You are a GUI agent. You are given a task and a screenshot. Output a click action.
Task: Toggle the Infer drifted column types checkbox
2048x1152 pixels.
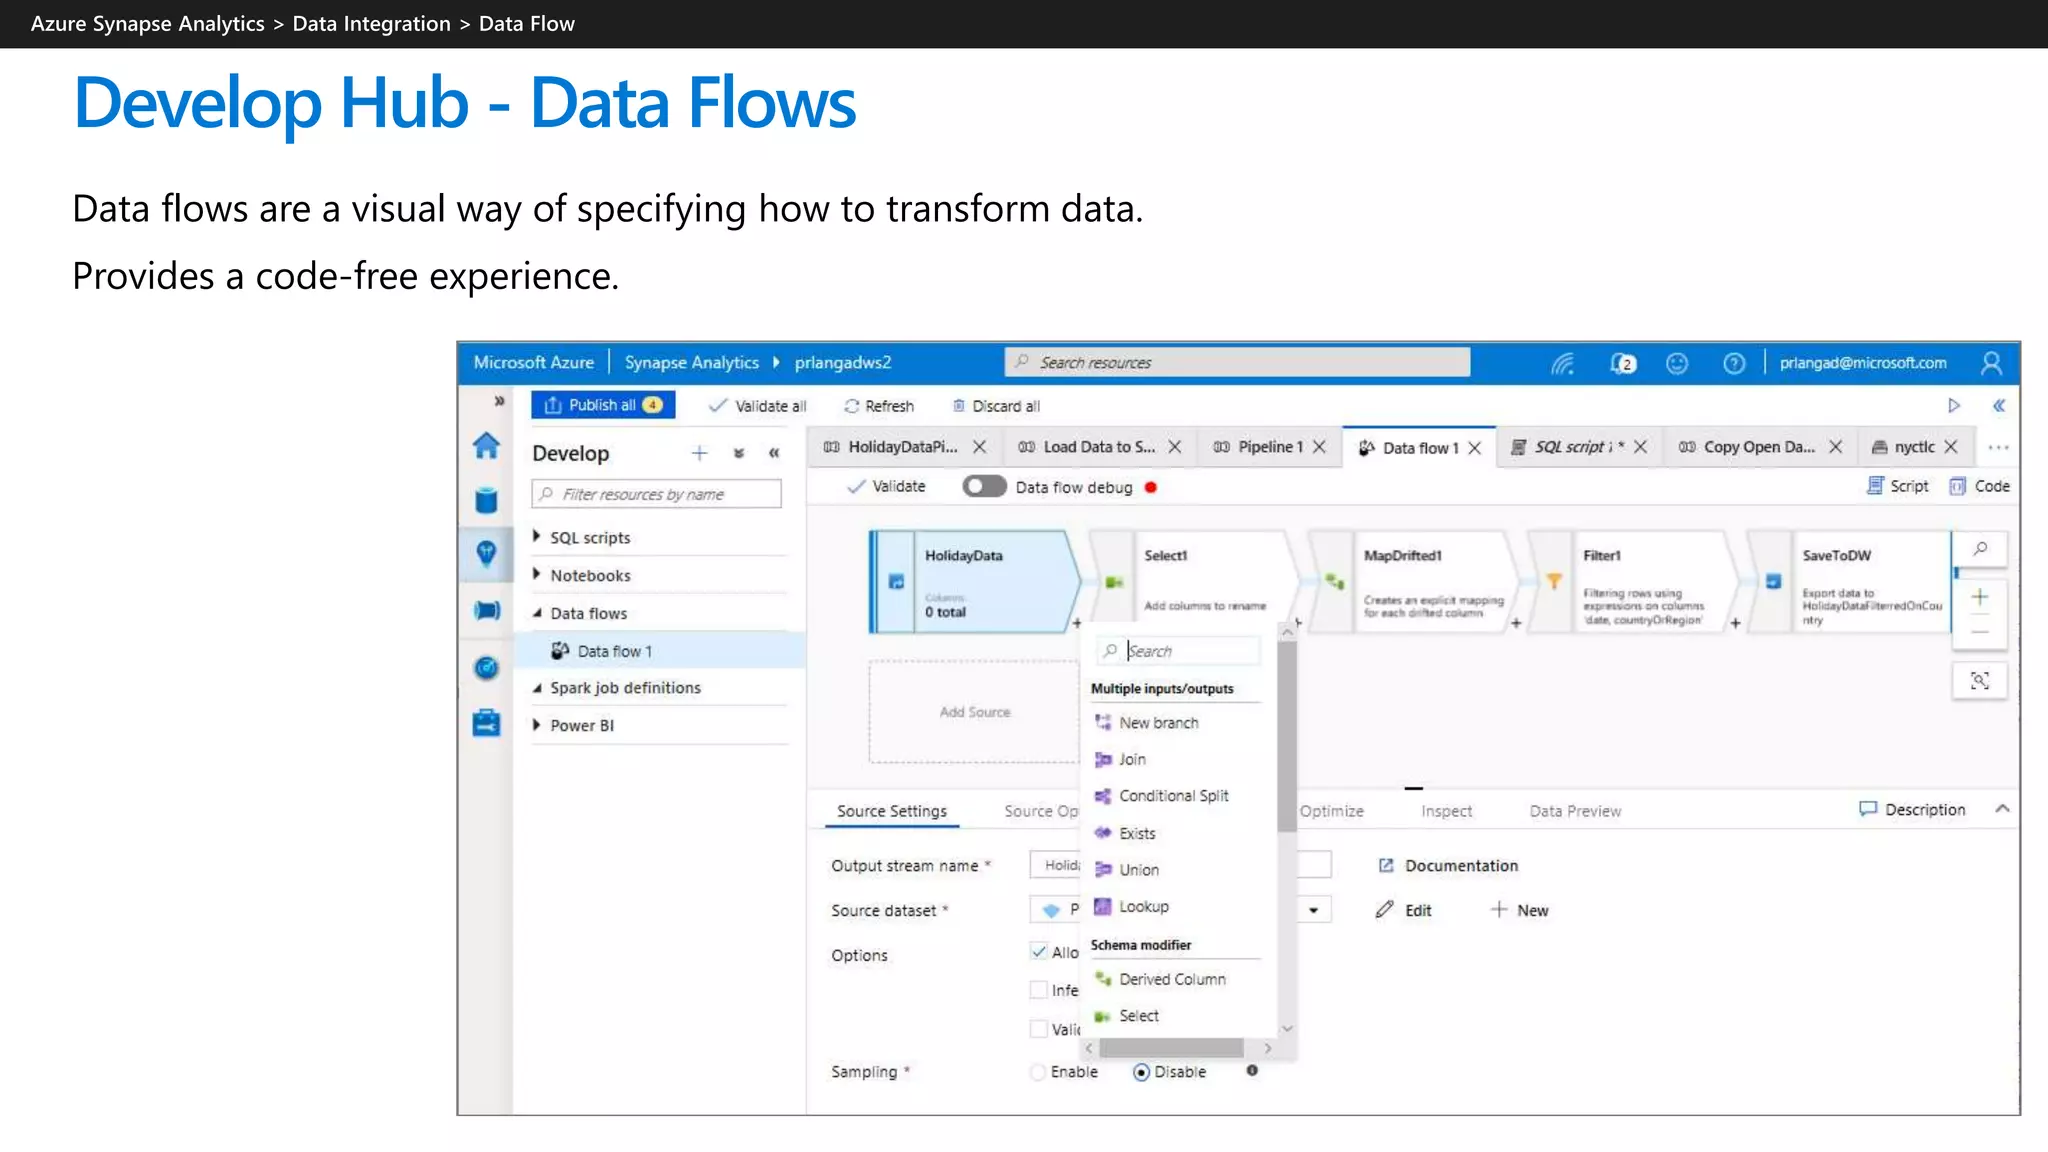pos(1039,989)
